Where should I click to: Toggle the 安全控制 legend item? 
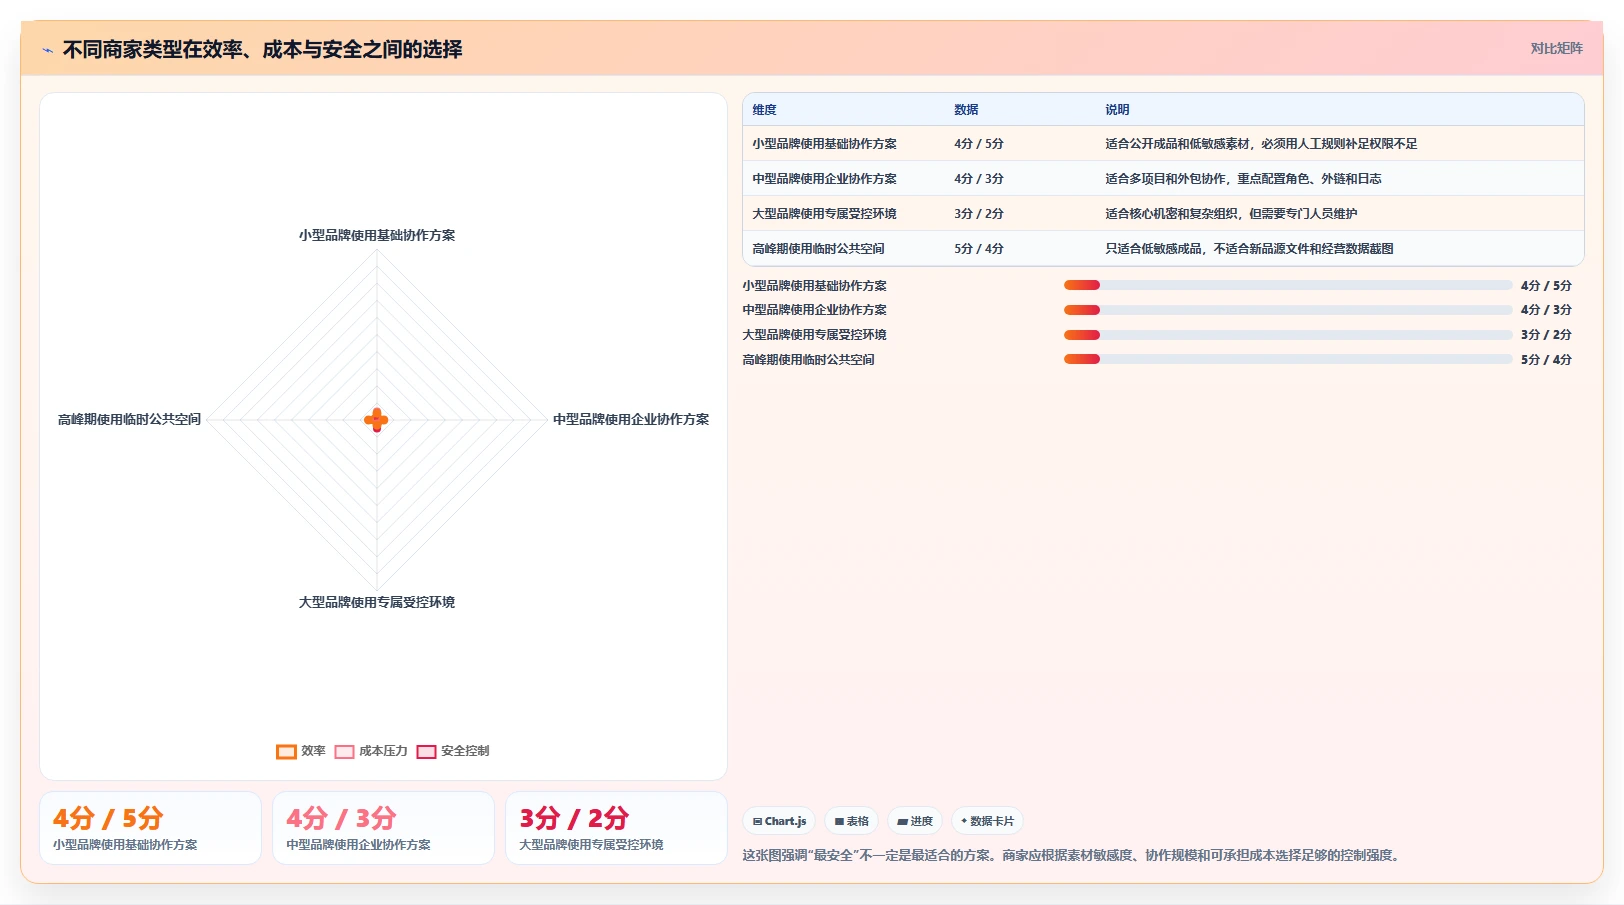(453, 751)
